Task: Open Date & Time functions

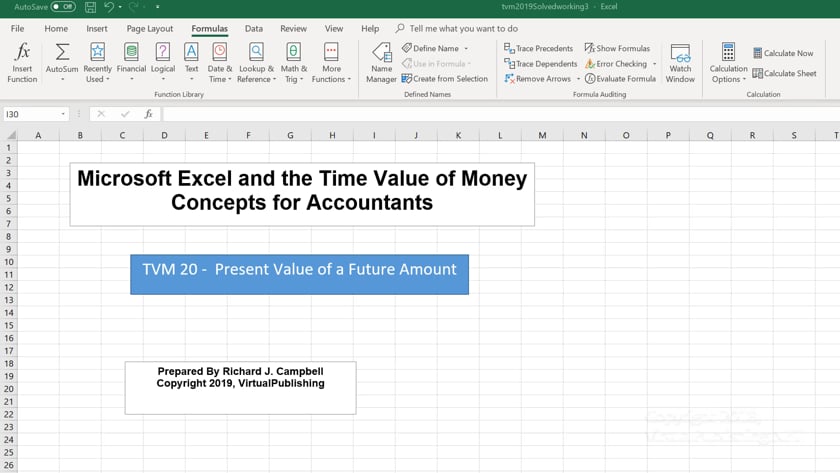Action: pos(220,63)
